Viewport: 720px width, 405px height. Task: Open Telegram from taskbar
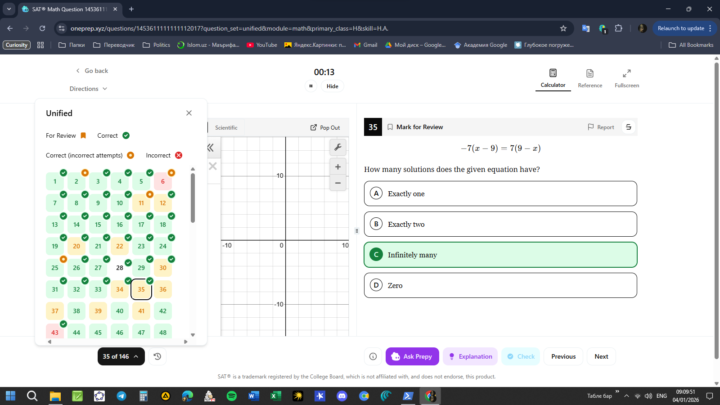pyautogui.click(x=121, y=396)
